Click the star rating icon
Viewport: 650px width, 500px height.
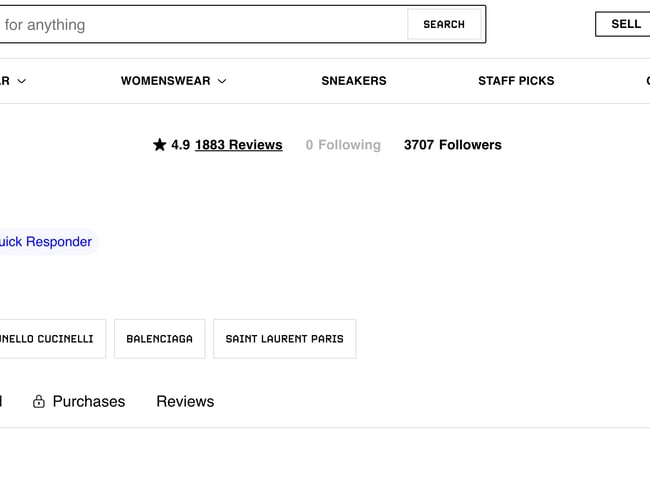pos(159,145)
